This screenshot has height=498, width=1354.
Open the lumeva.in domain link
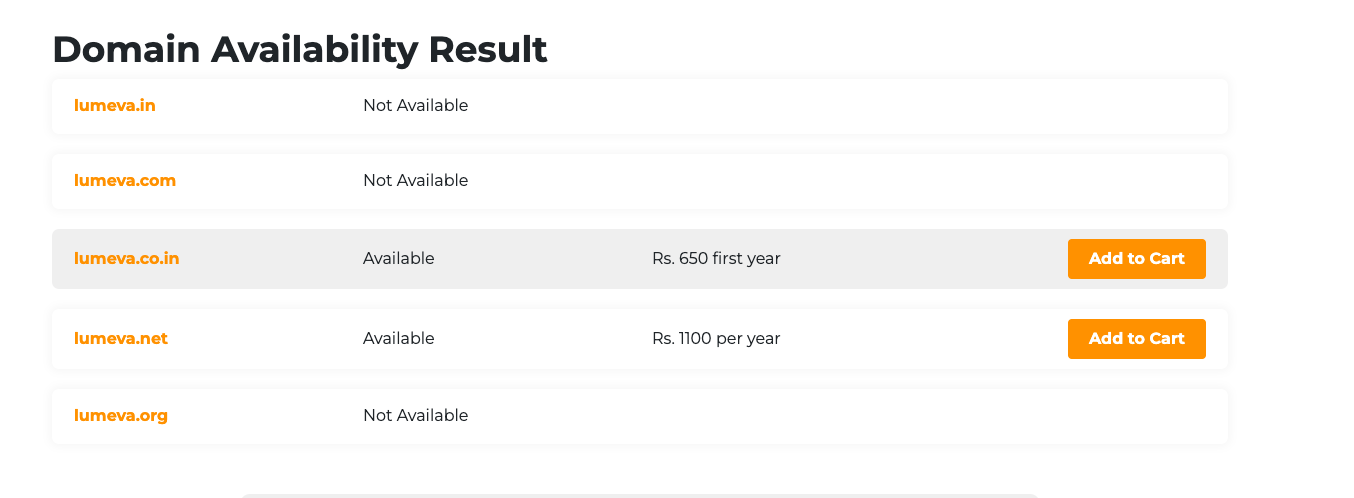(115, 105)
